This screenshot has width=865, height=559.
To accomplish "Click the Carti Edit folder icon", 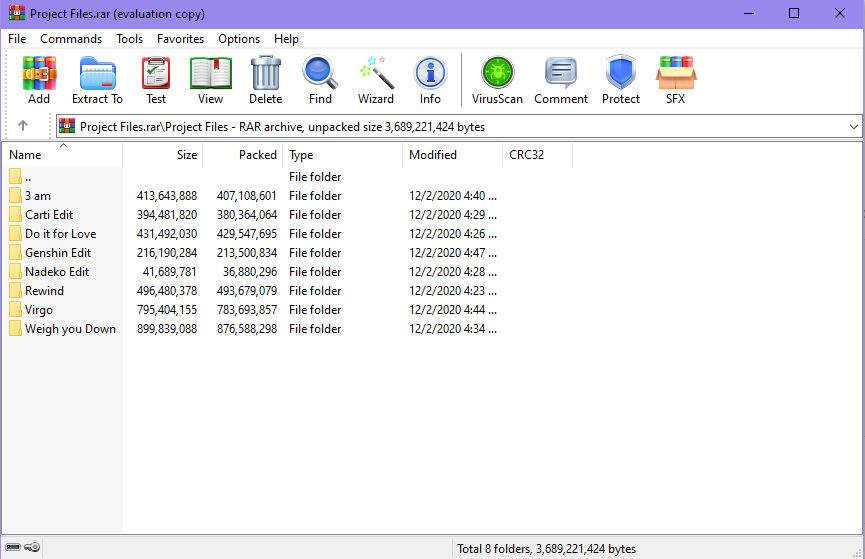I will pyautogui.click(x=15, y=215).
